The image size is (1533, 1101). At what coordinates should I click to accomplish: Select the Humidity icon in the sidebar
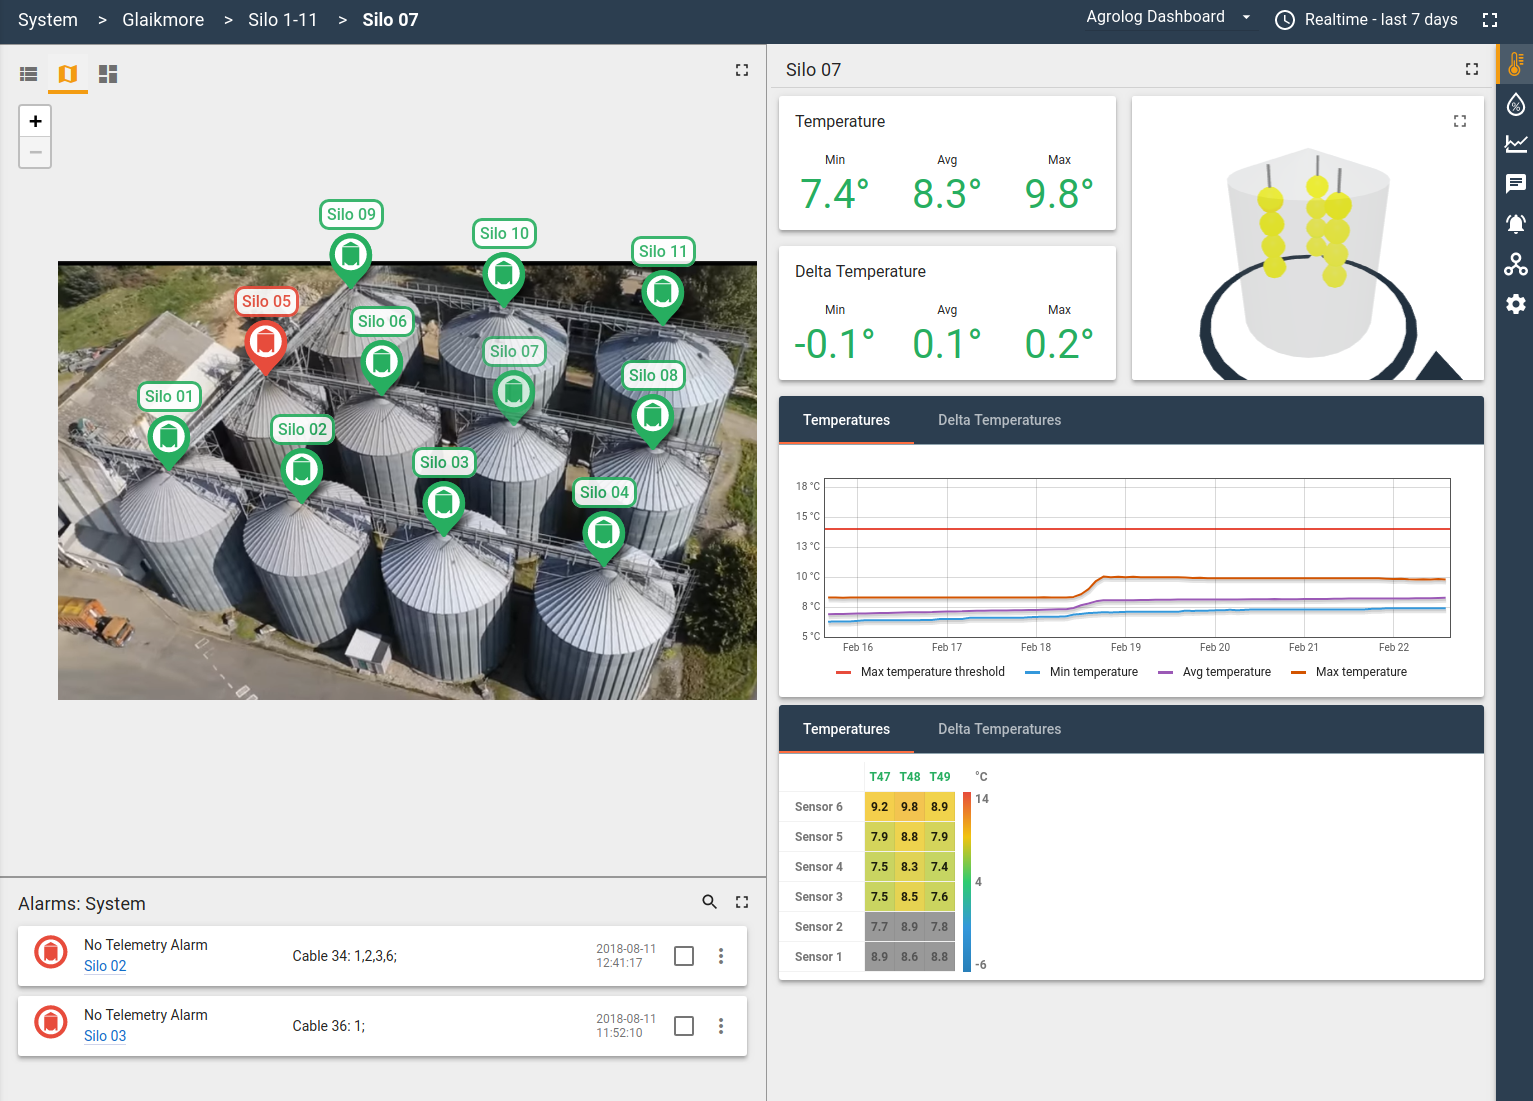(1516, 103)
